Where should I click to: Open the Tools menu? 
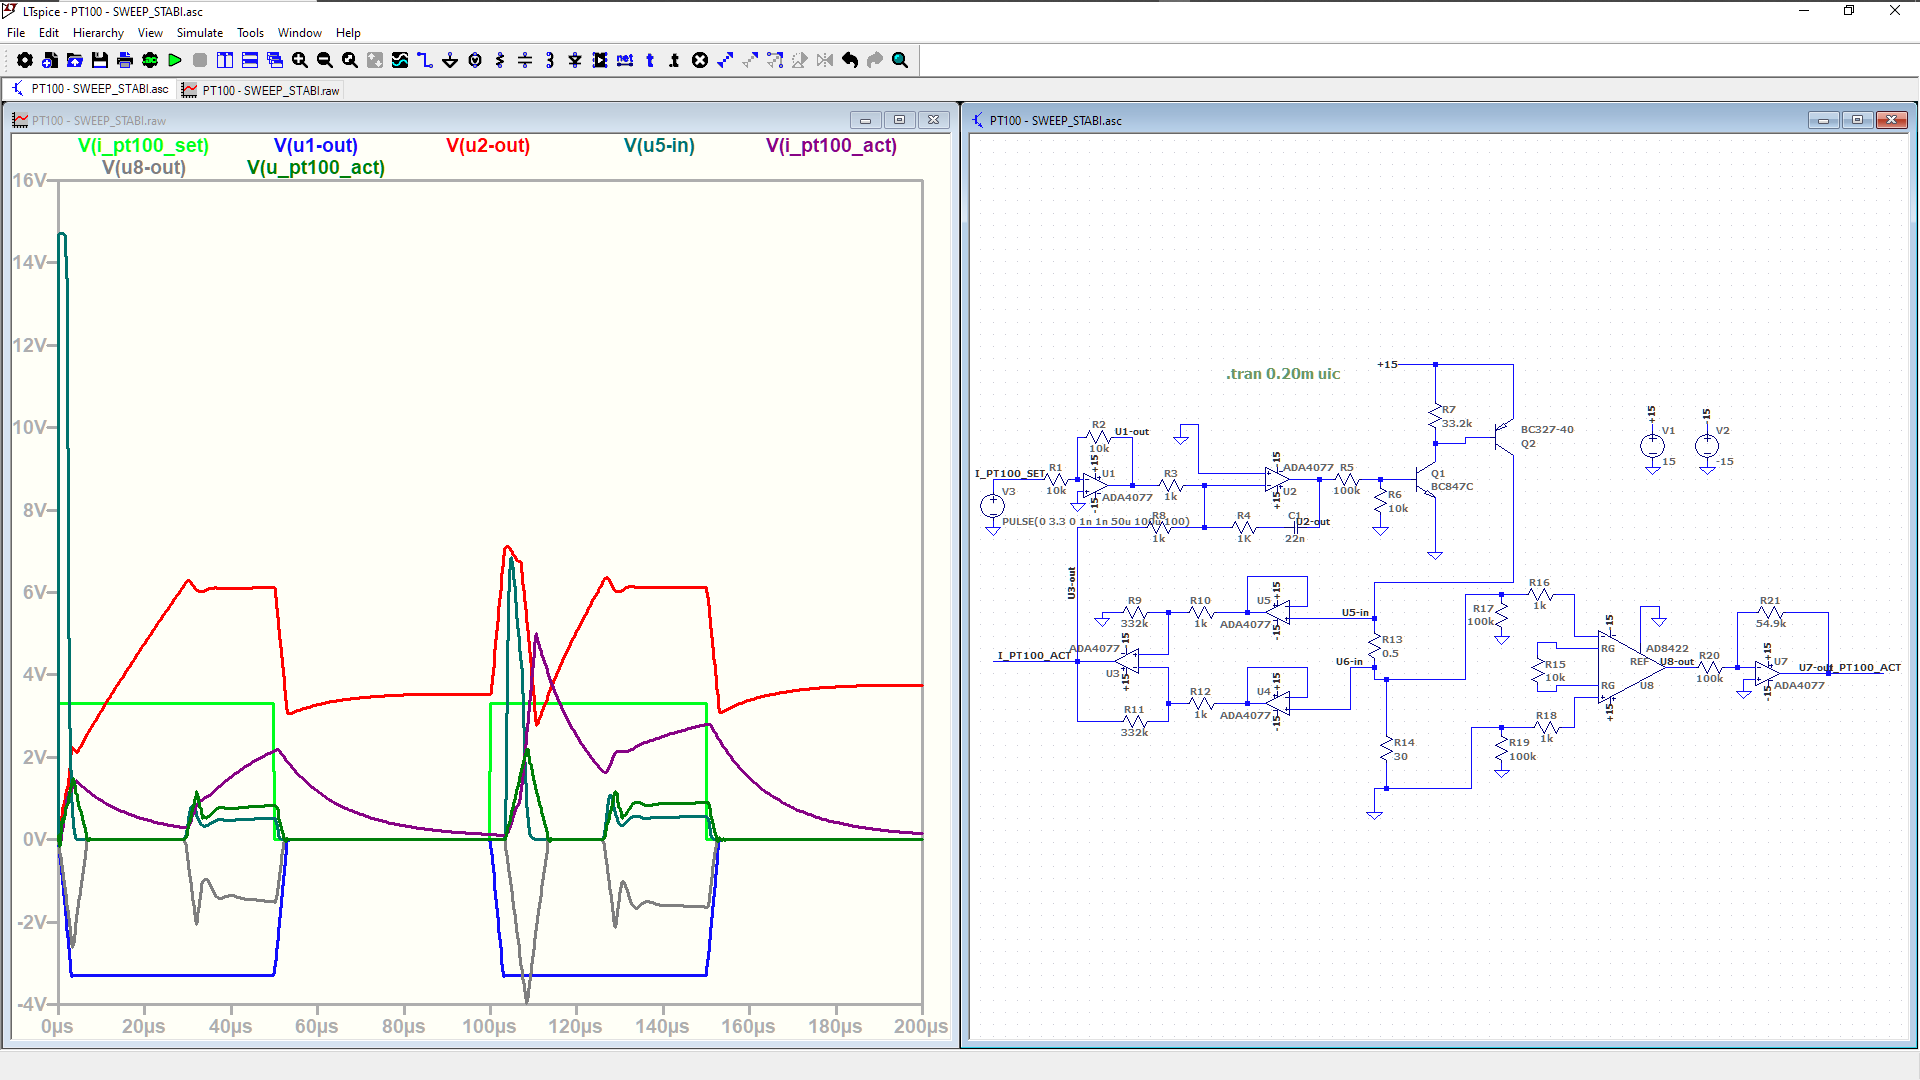(250, 33)
